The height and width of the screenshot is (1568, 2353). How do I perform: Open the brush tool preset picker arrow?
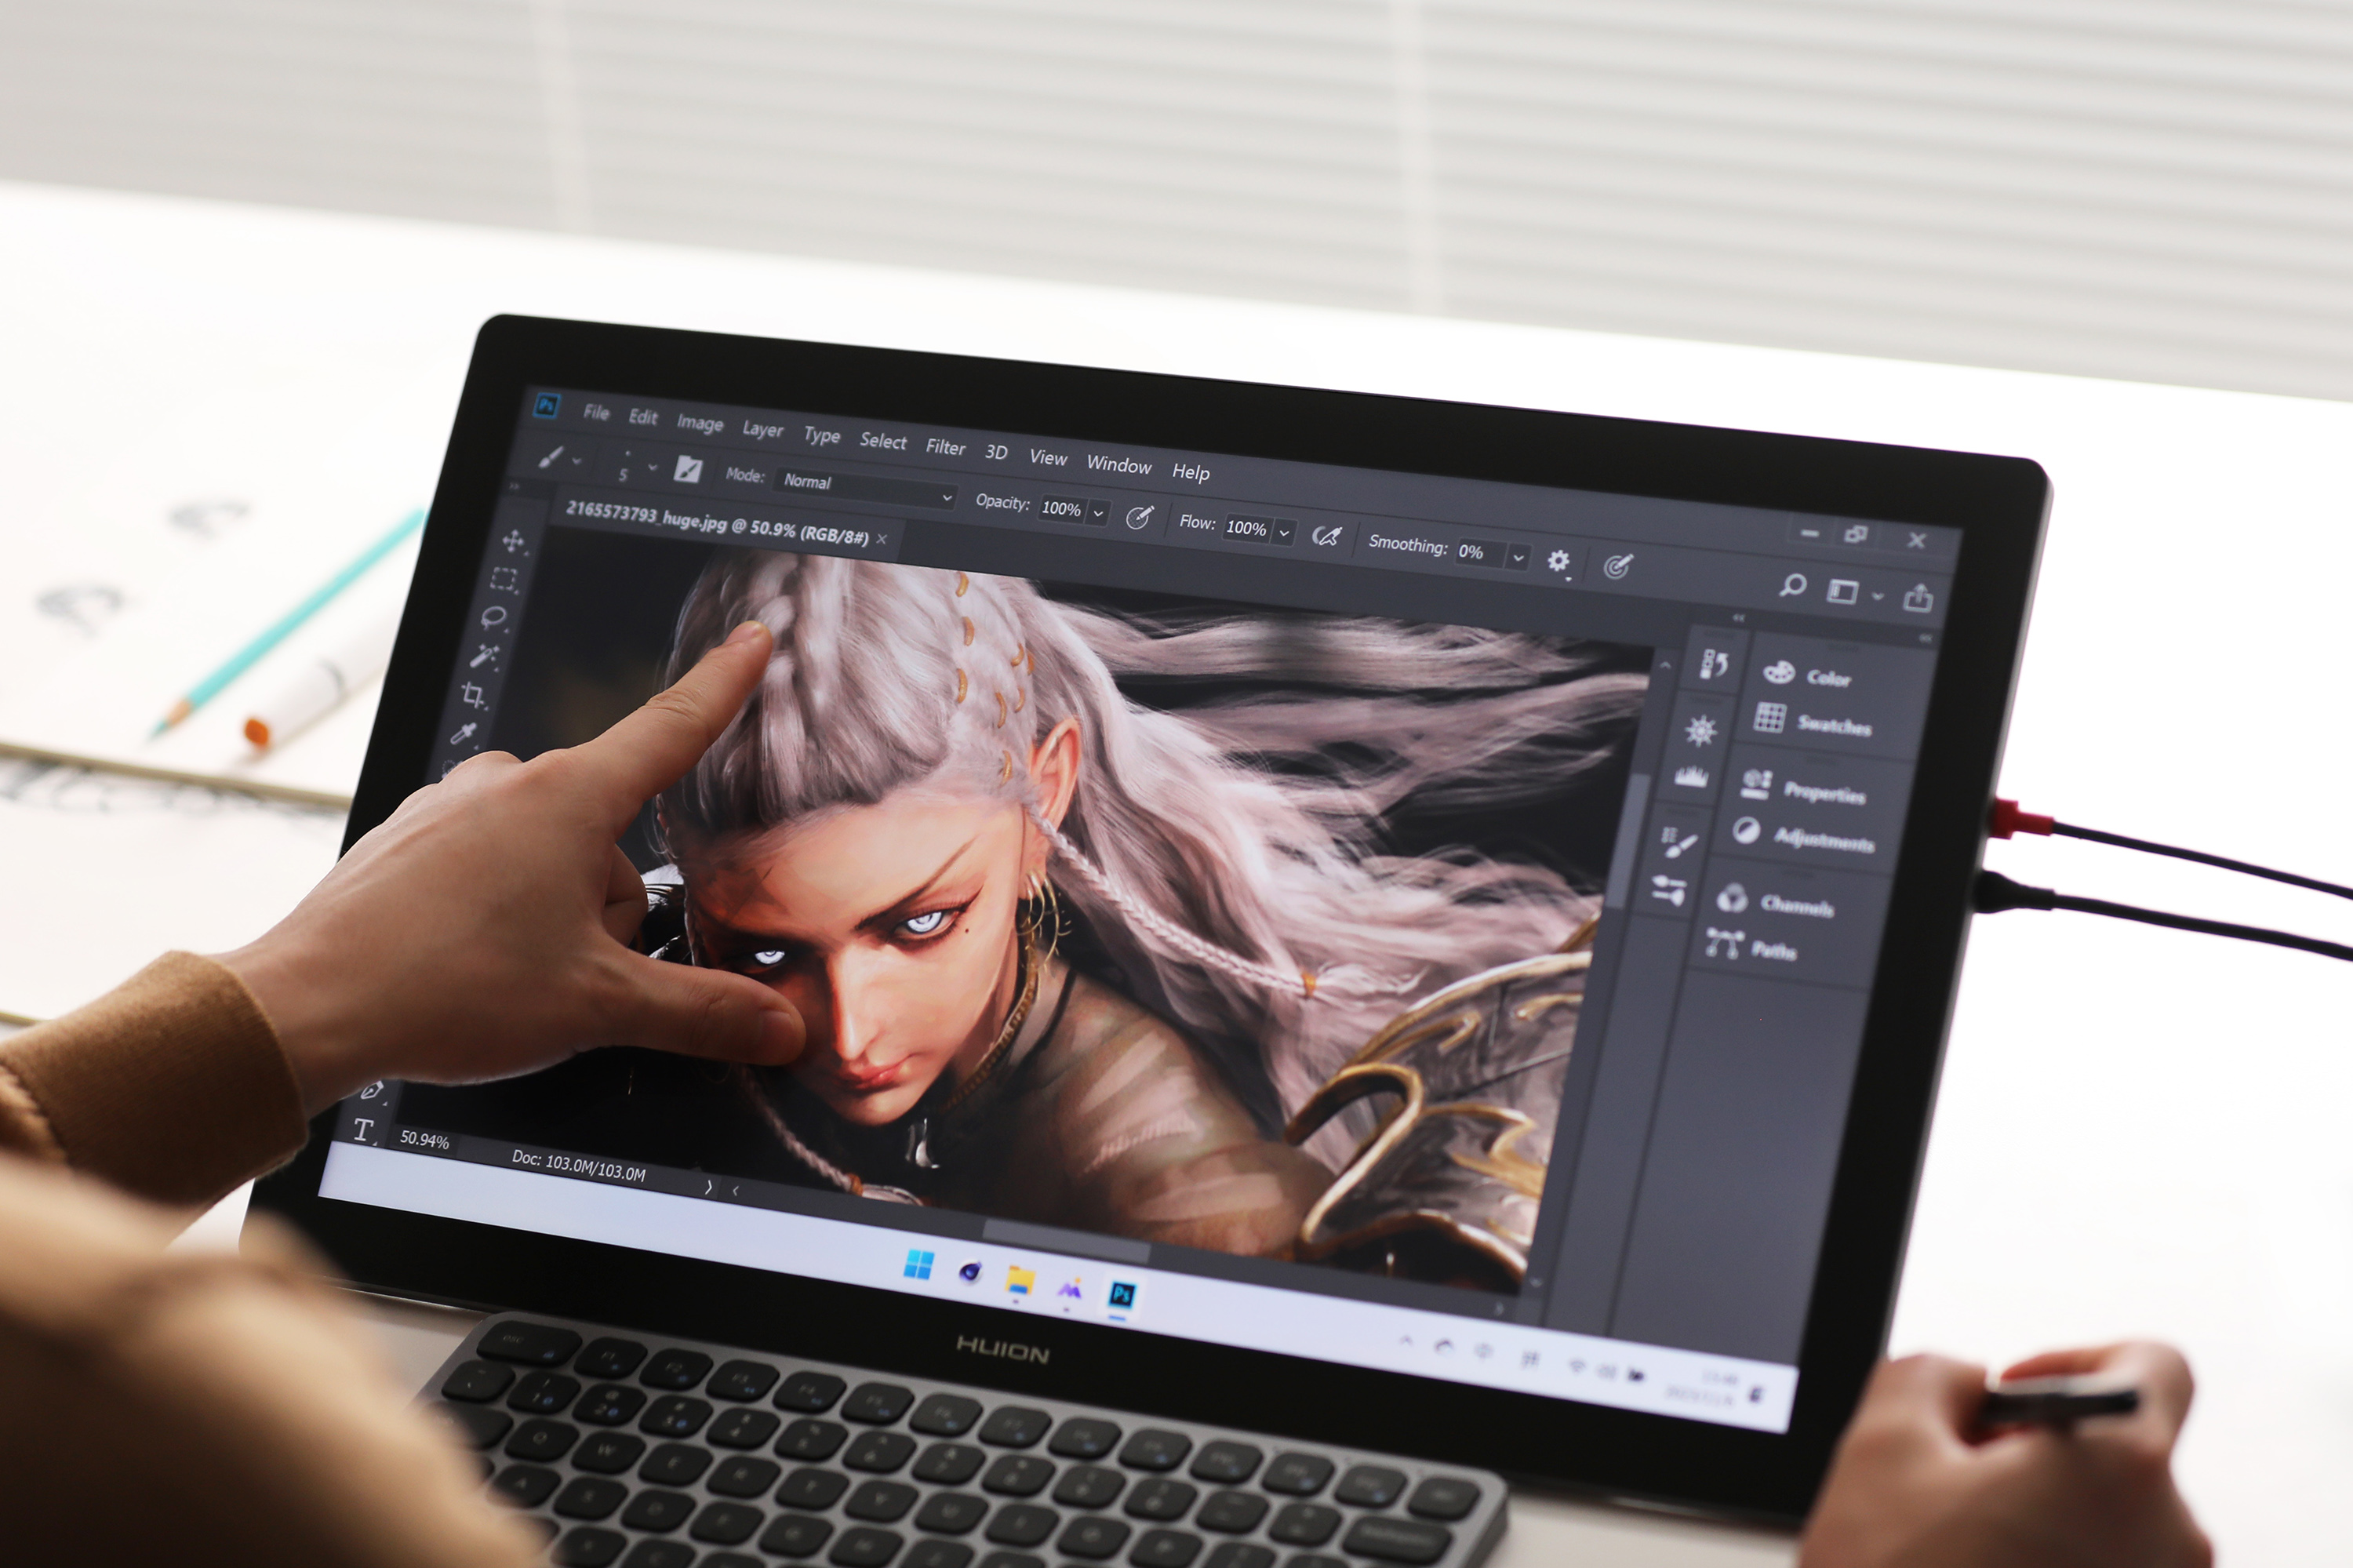pyautogui.click(x=577, y=461)
